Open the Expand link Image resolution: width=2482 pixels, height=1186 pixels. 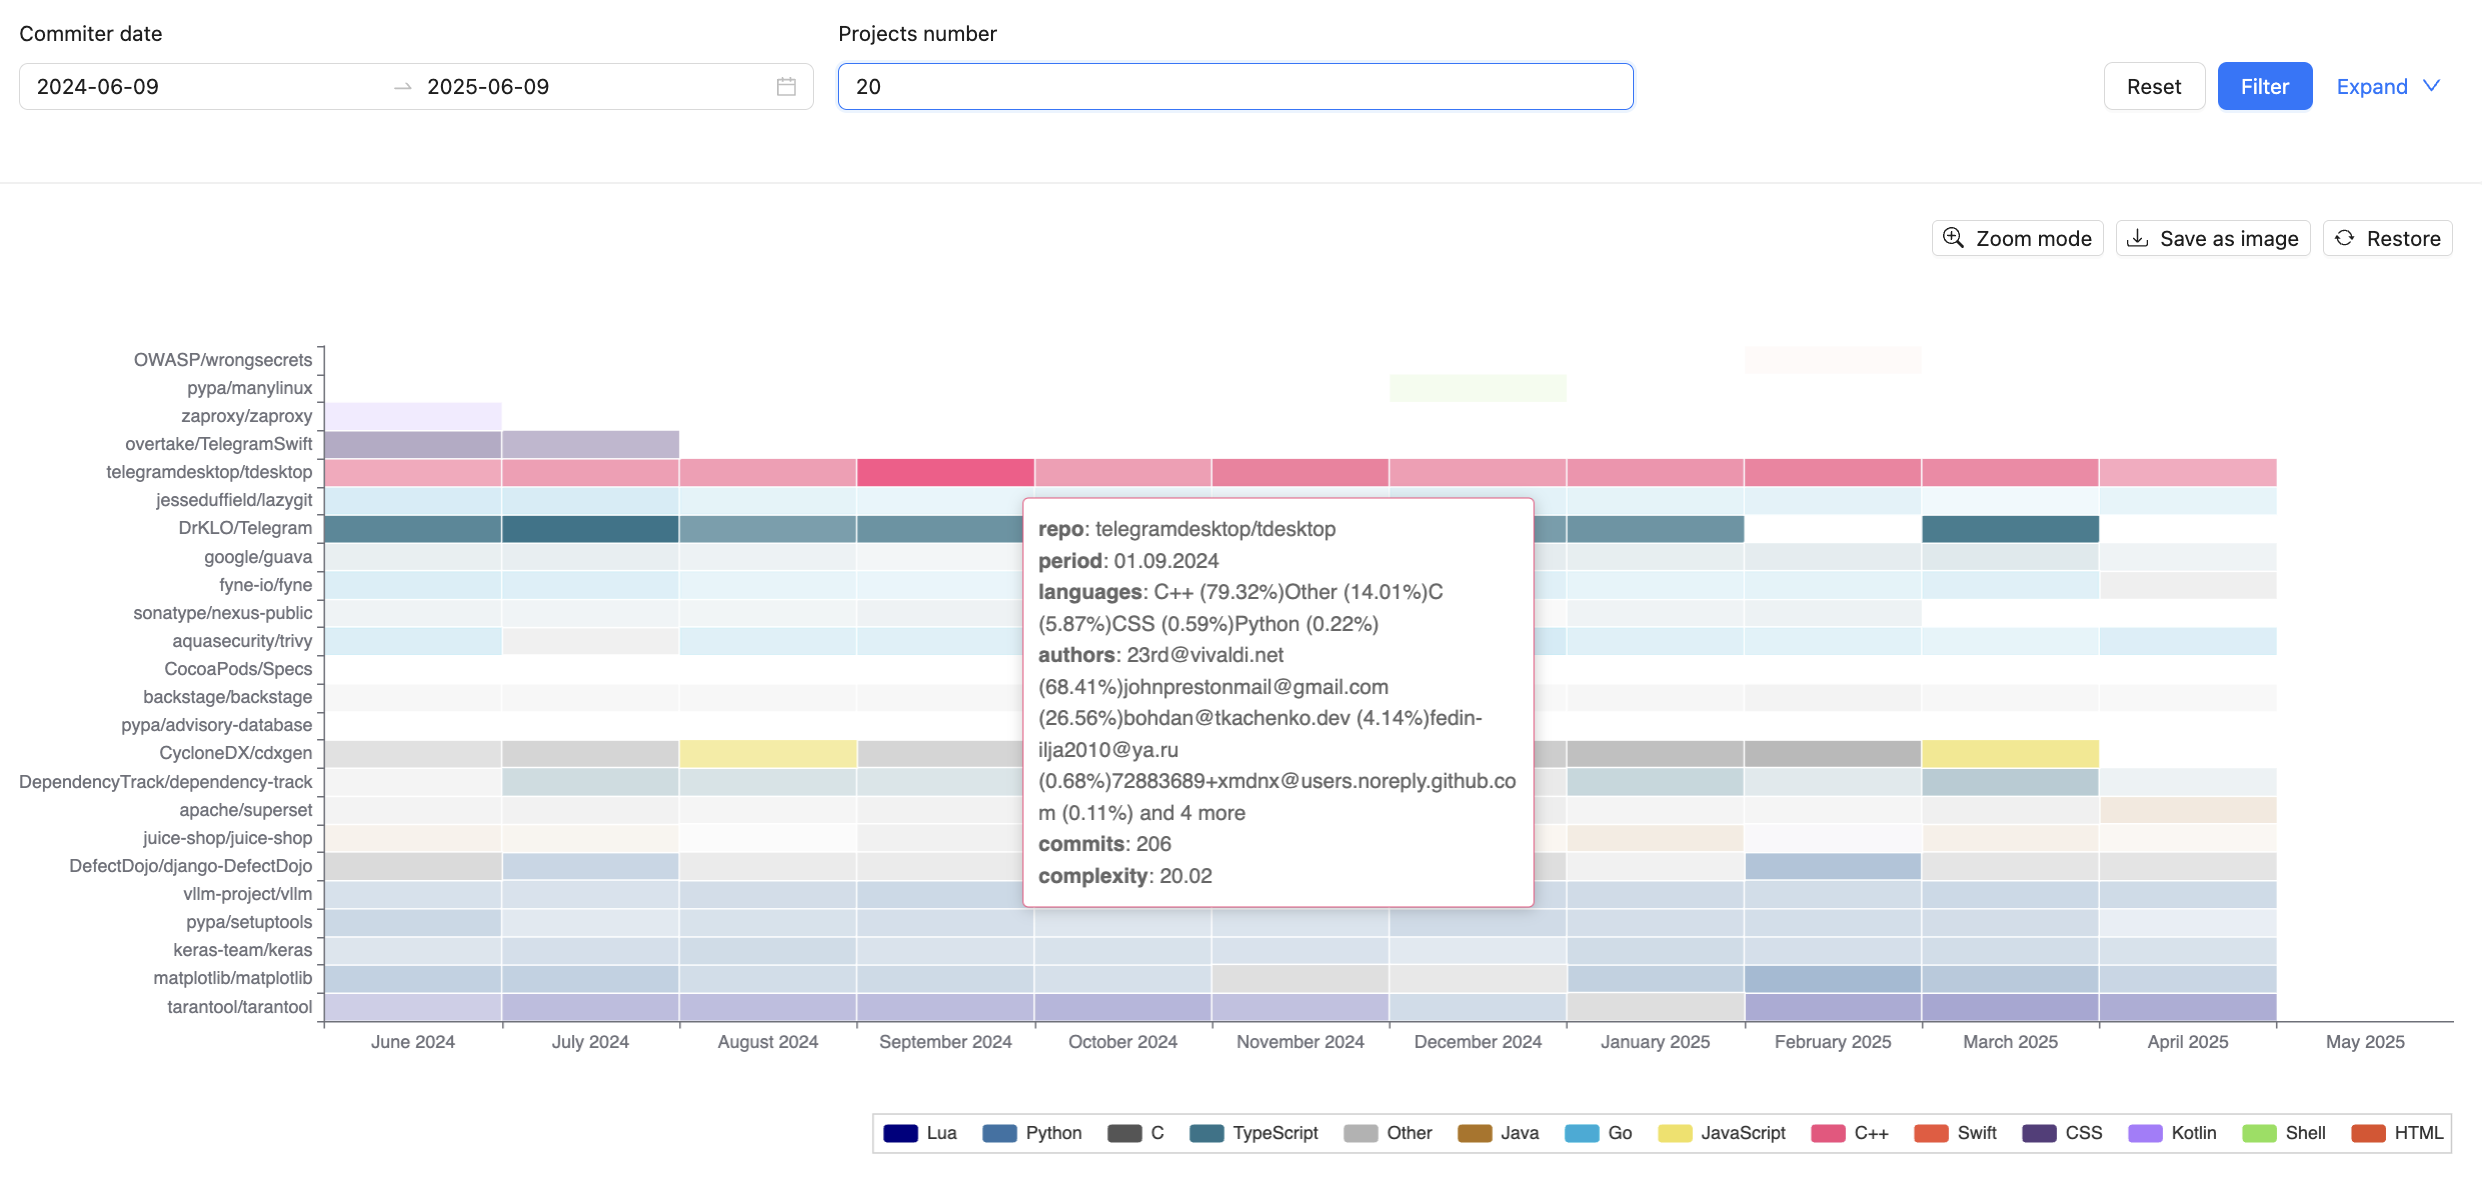click(x=2388, y=87)
